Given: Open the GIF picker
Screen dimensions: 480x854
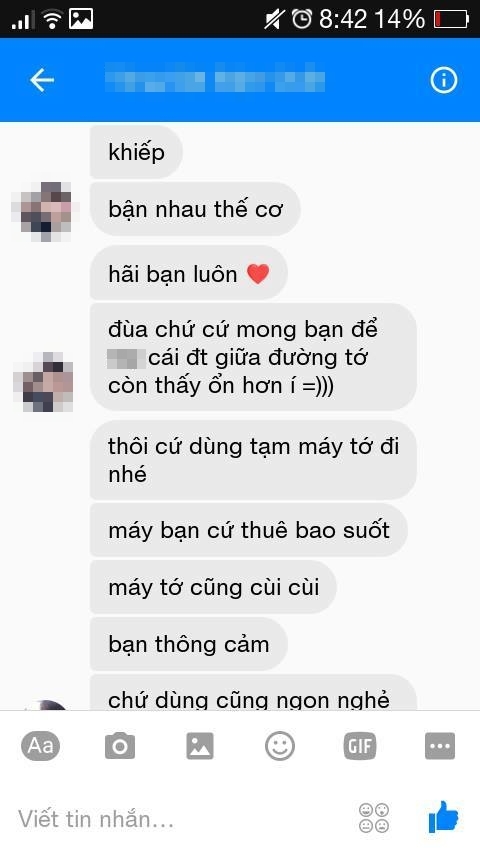Looking at the screenshot, I should (x=360, y=746).
